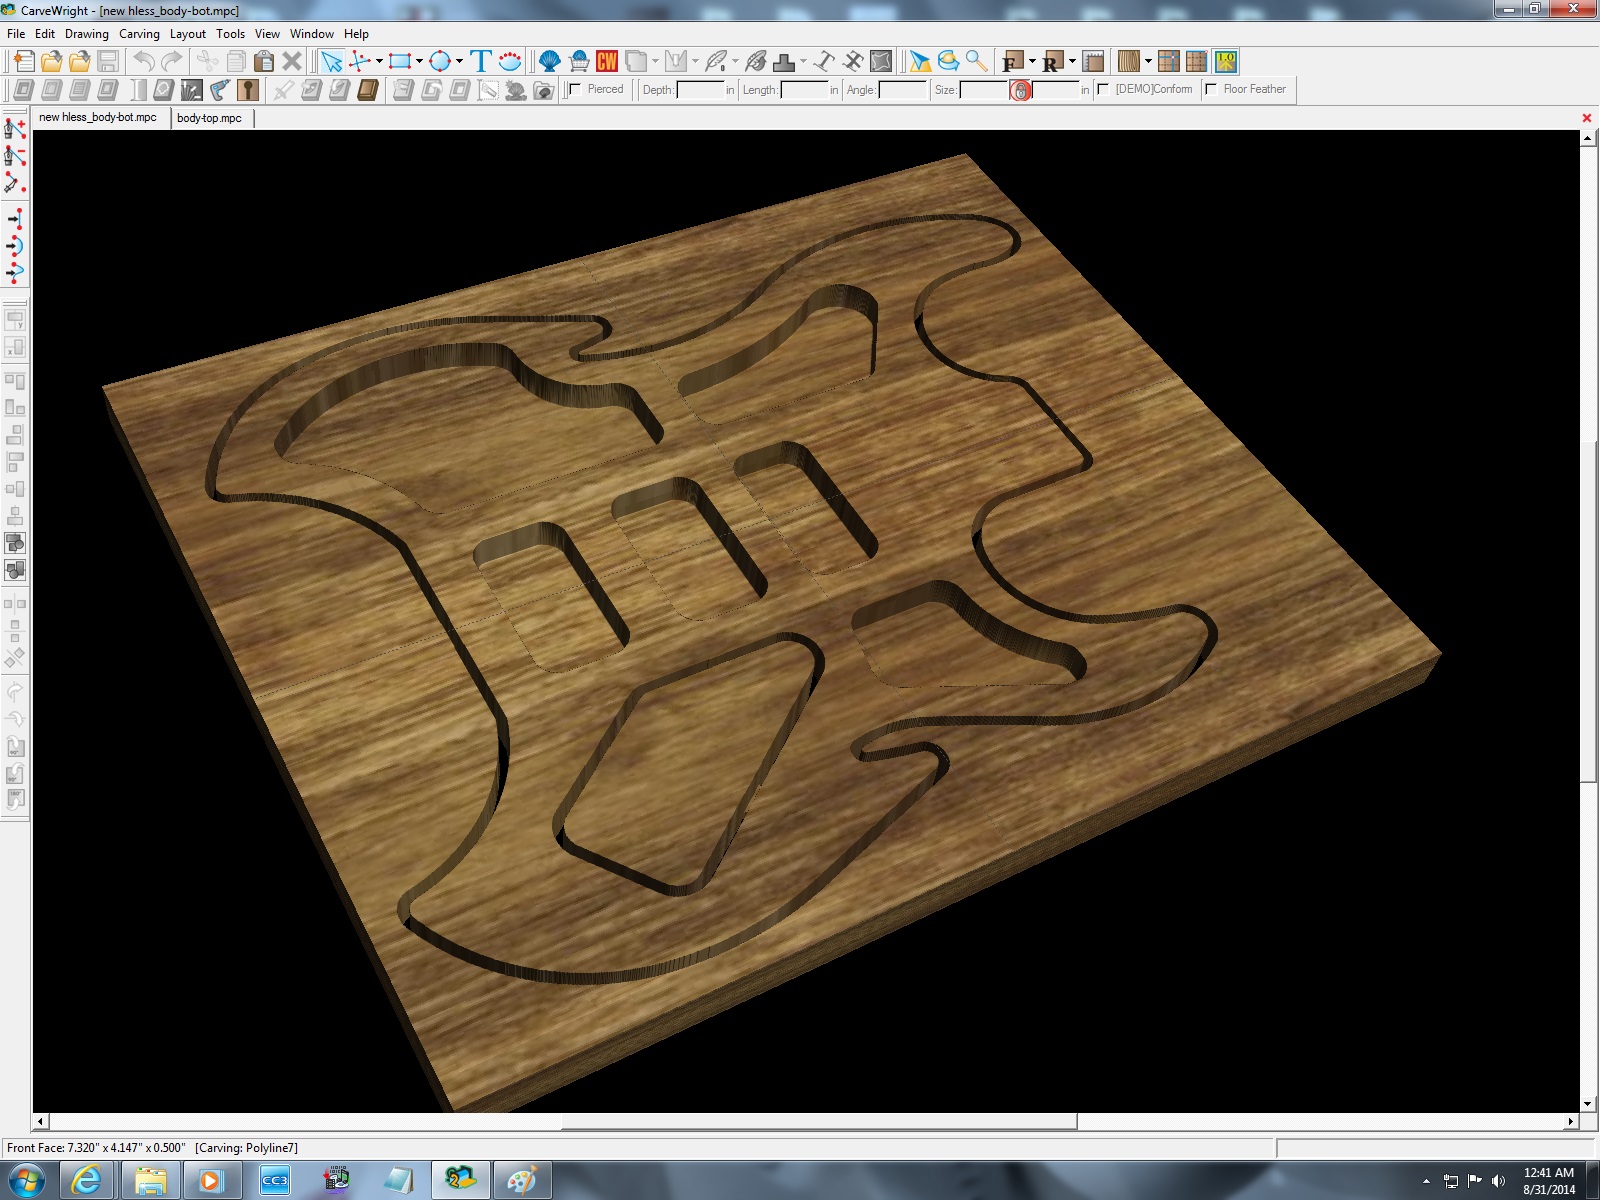Viewport: 1600px width, 1200px height.
Task: Enable the Pierced checkbox
Action: (x=575, y=89)
